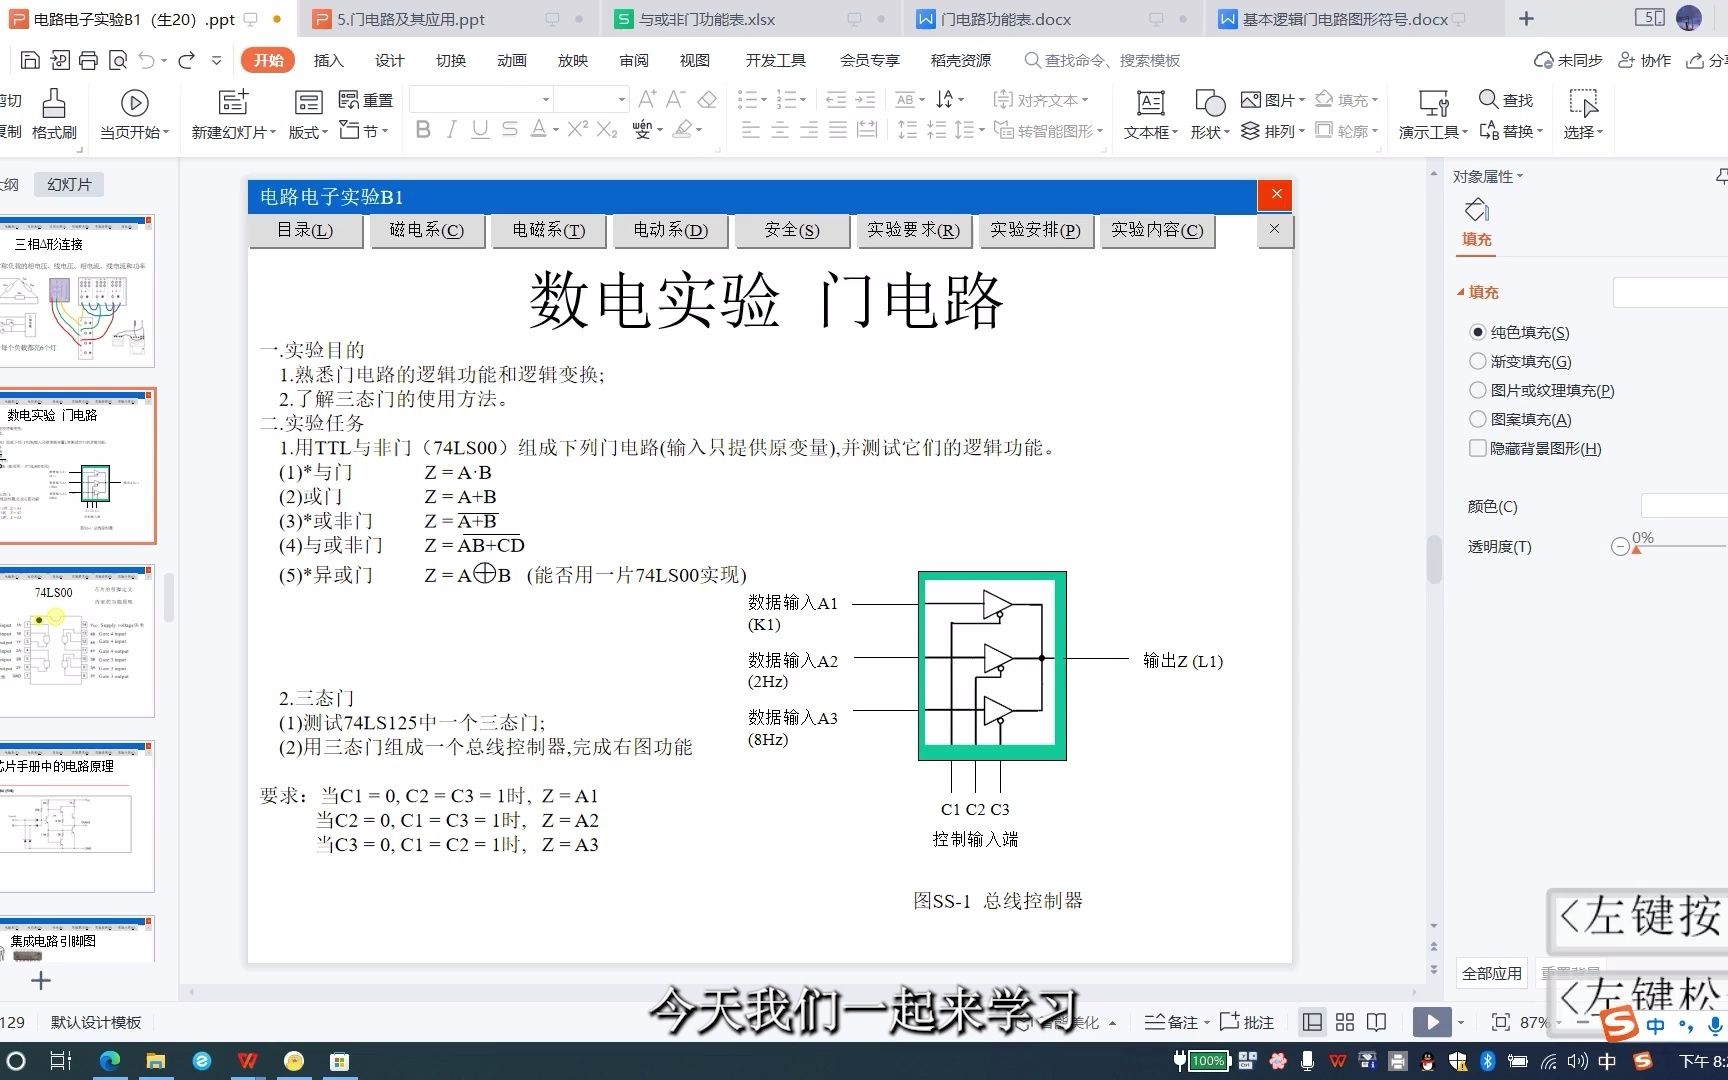Switch to normal view icon in status bar
The image size is (1728, 1080).
tap(1312, 1022)
